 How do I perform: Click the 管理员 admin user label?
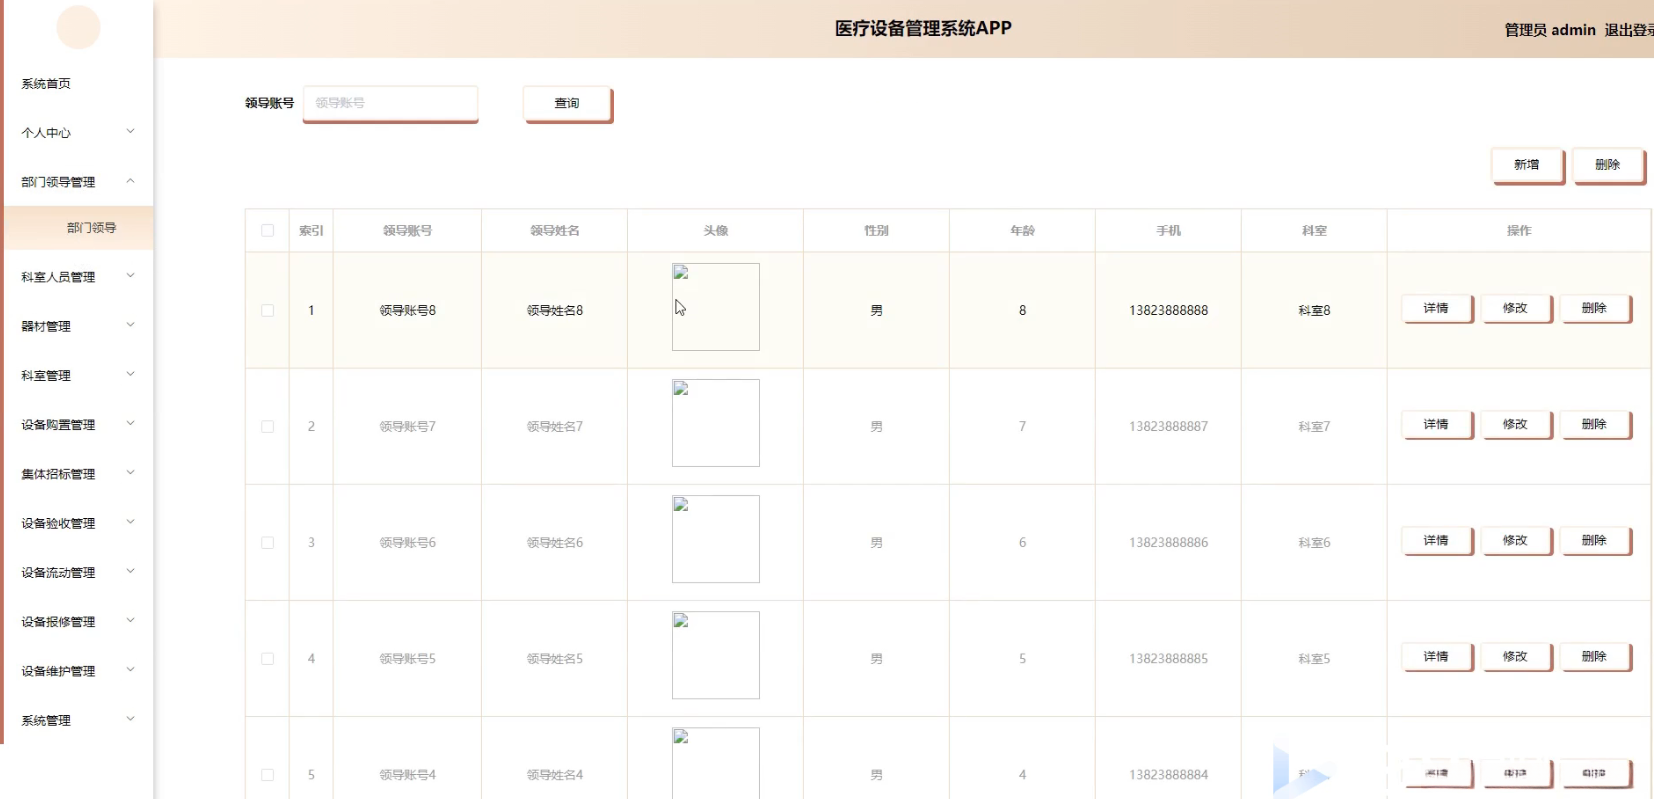tap(1550, 30)
